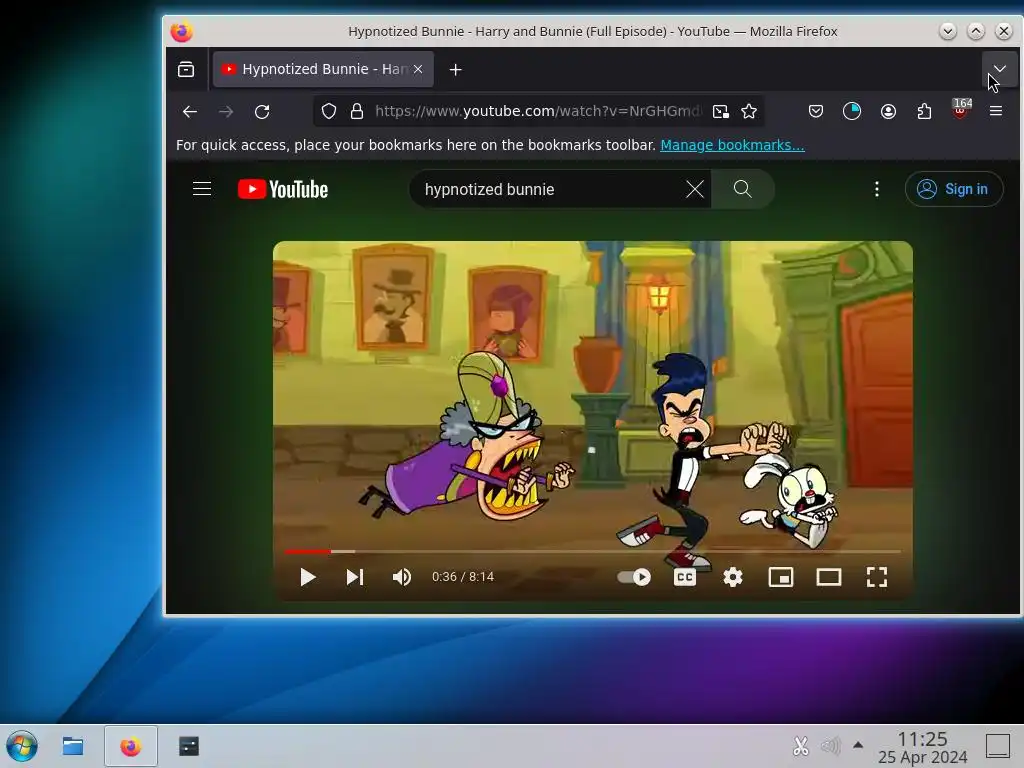Viewport: 1024px width, 768px height.
Task: Bookmark this page with the star
Action: point(749,112)
